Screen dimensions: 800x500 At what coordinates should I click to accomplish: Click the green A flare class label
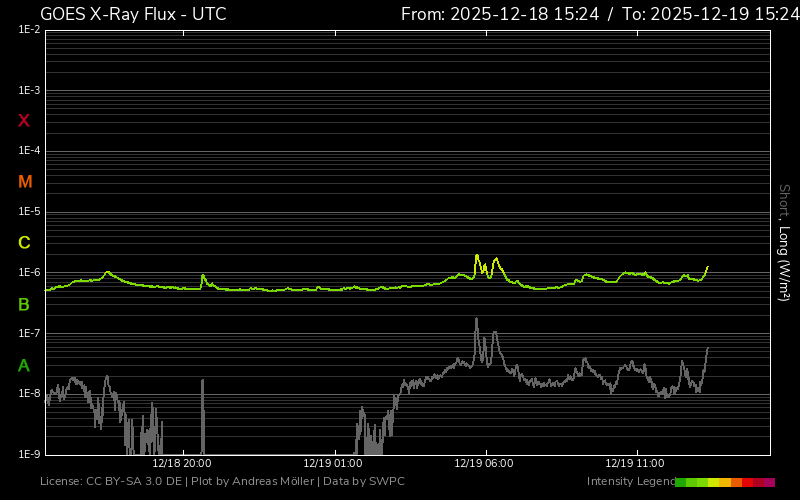pos(24,365)
